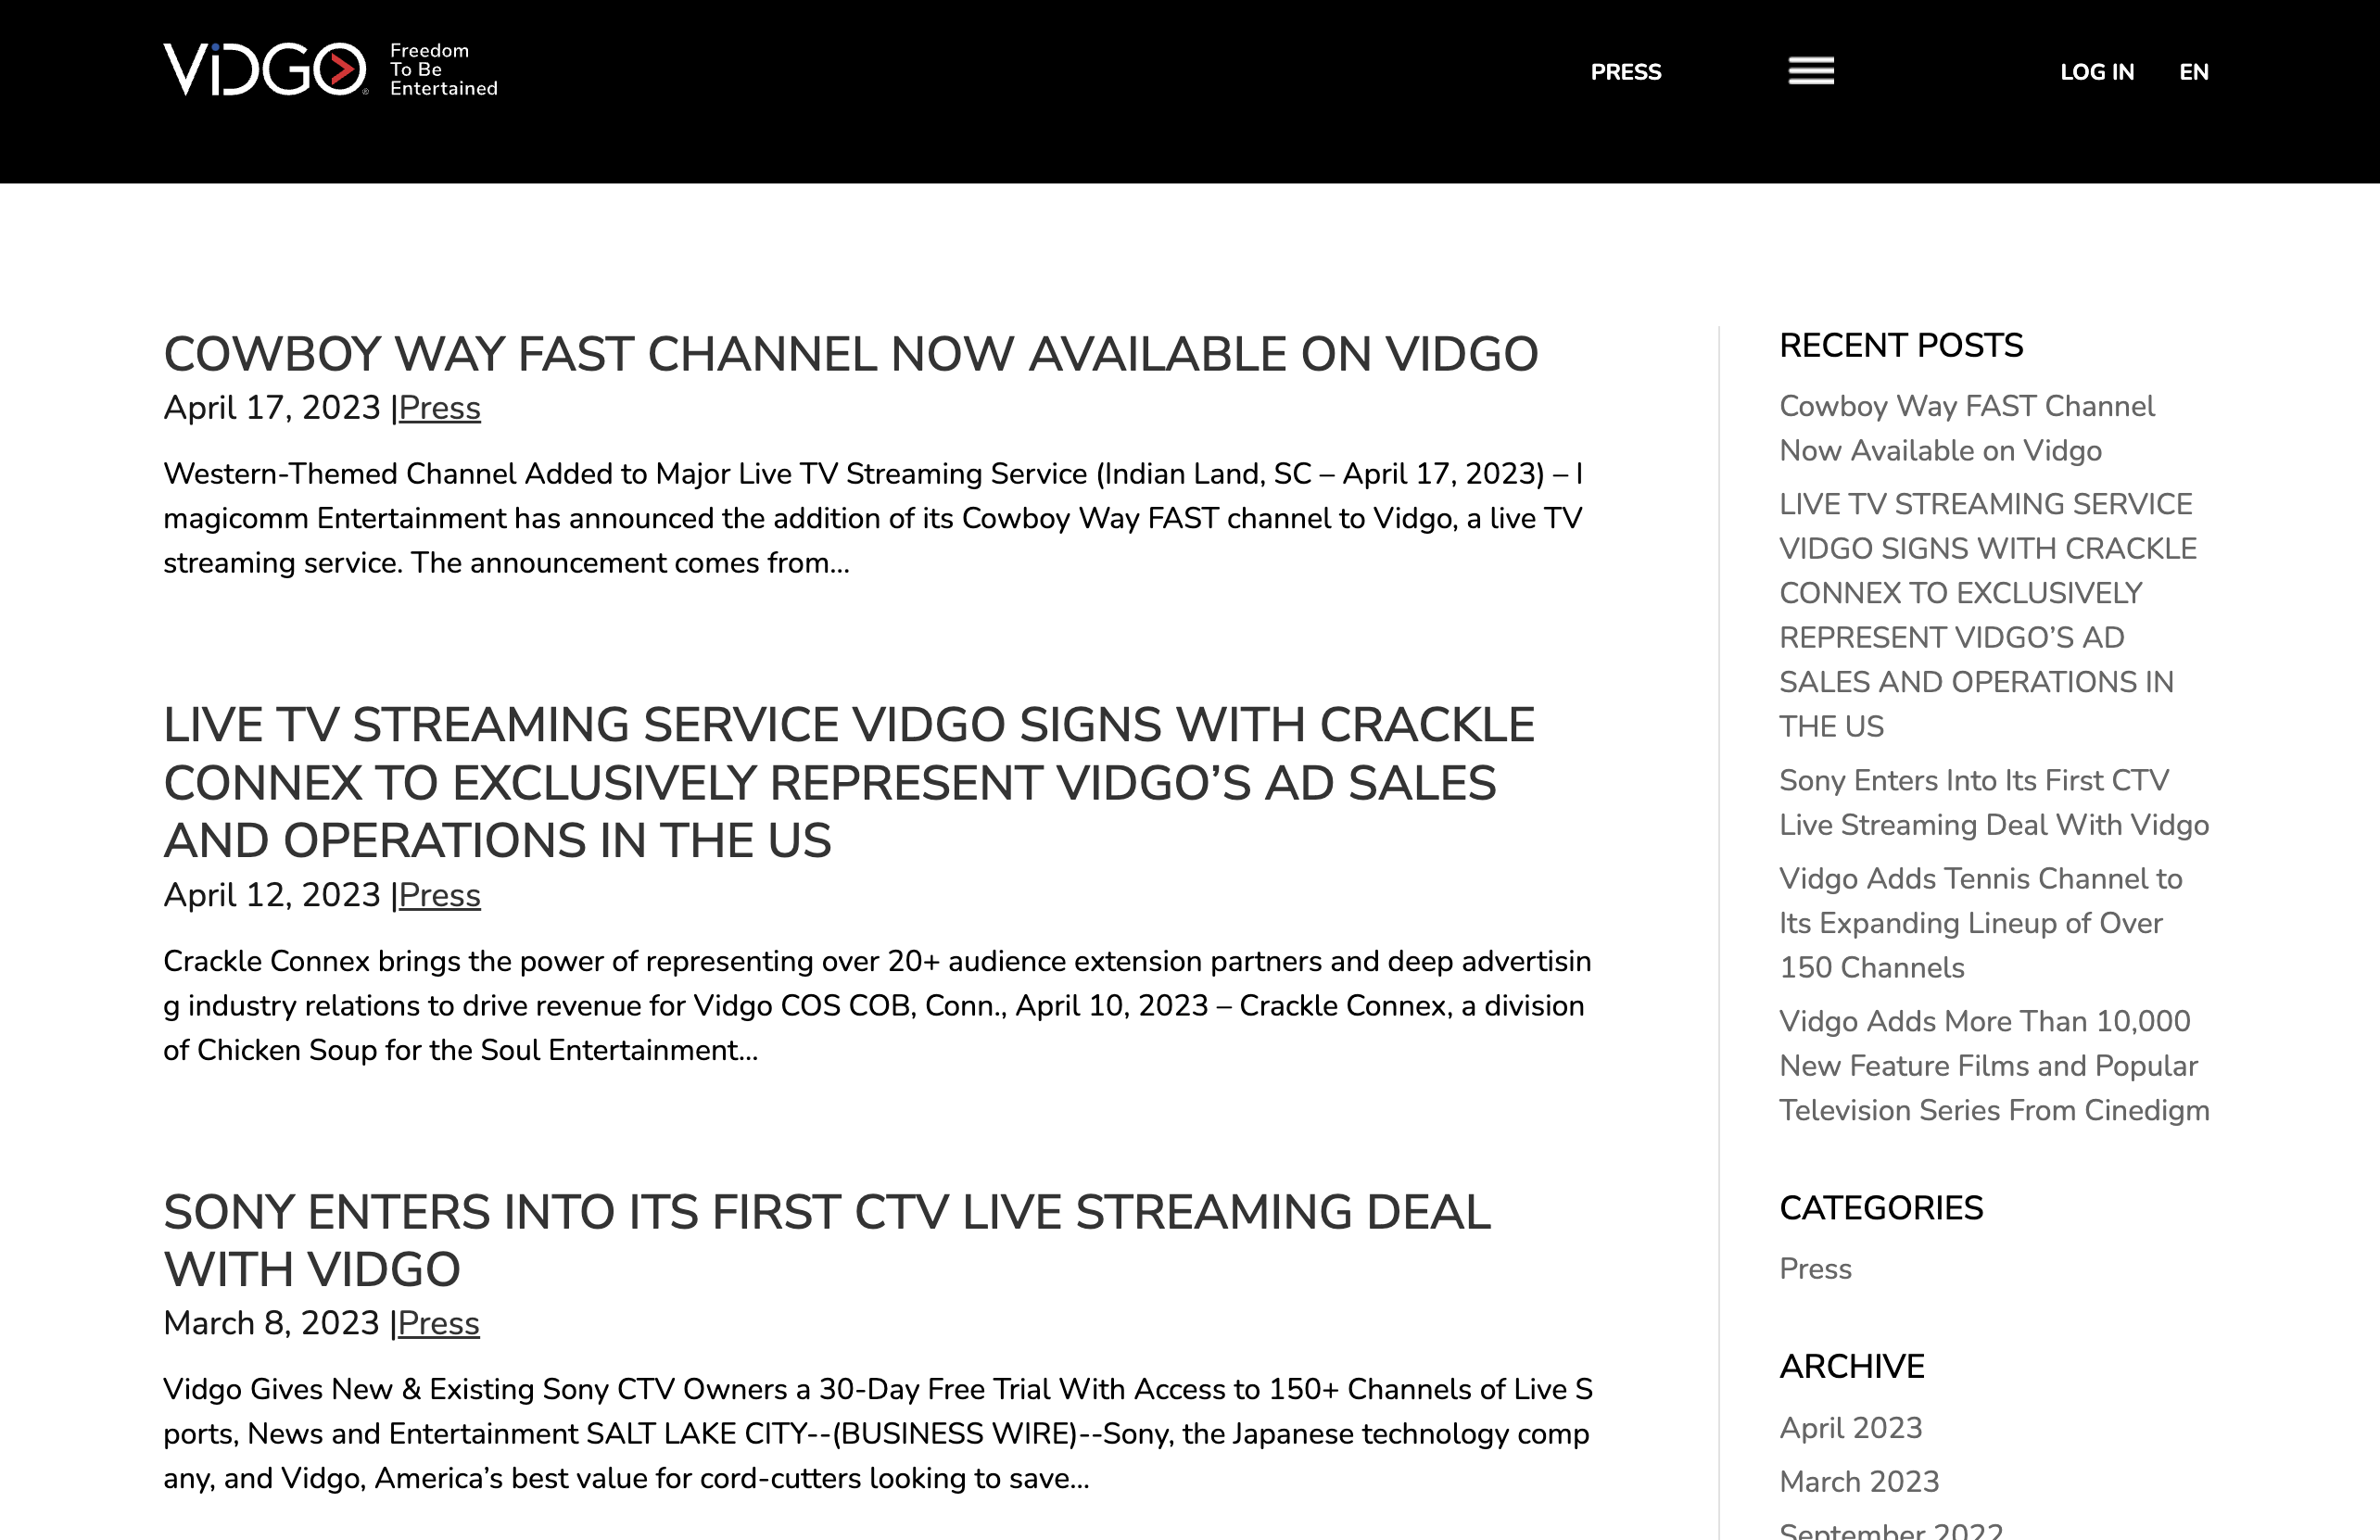Select the Cowboy Way recent post in the sidebar
The width and height of the screenshot is (2380, 1540).
pos(1966,428)
